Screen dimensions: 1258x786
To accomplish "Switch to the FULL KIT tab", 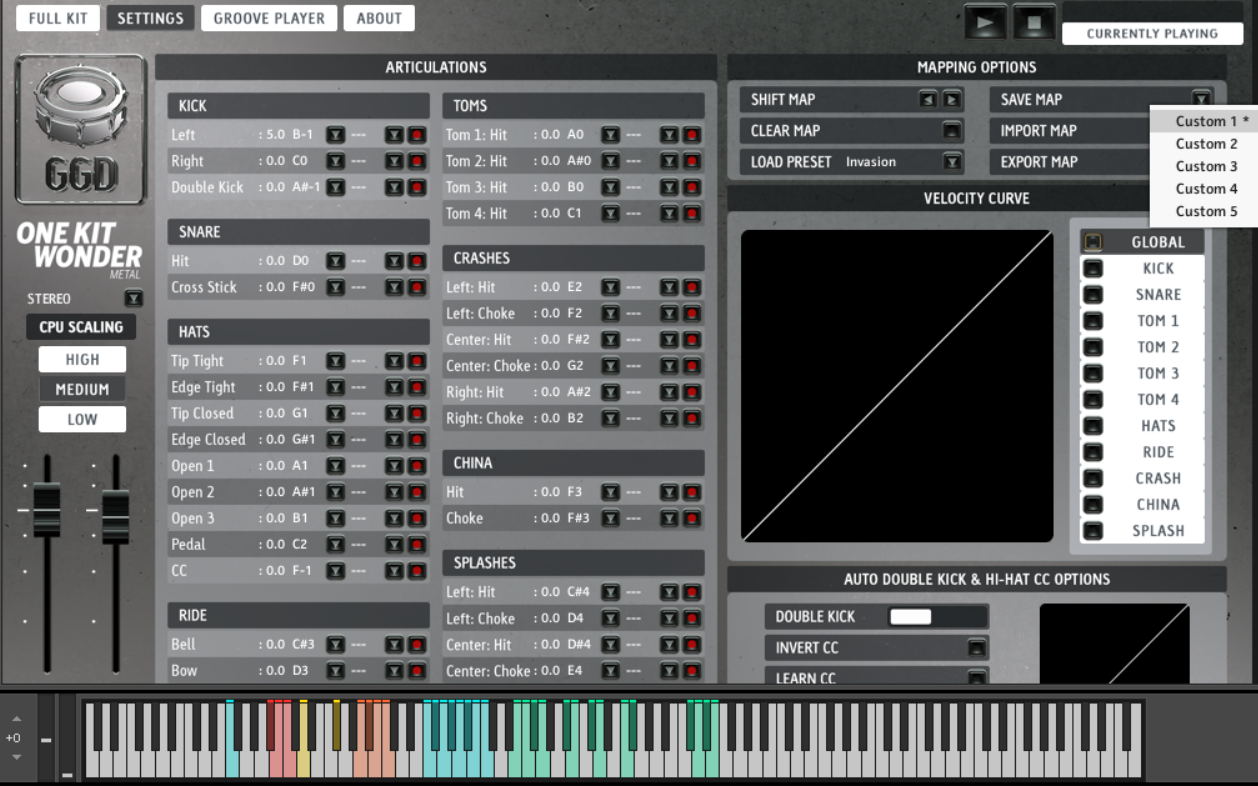I will [58, 18].
